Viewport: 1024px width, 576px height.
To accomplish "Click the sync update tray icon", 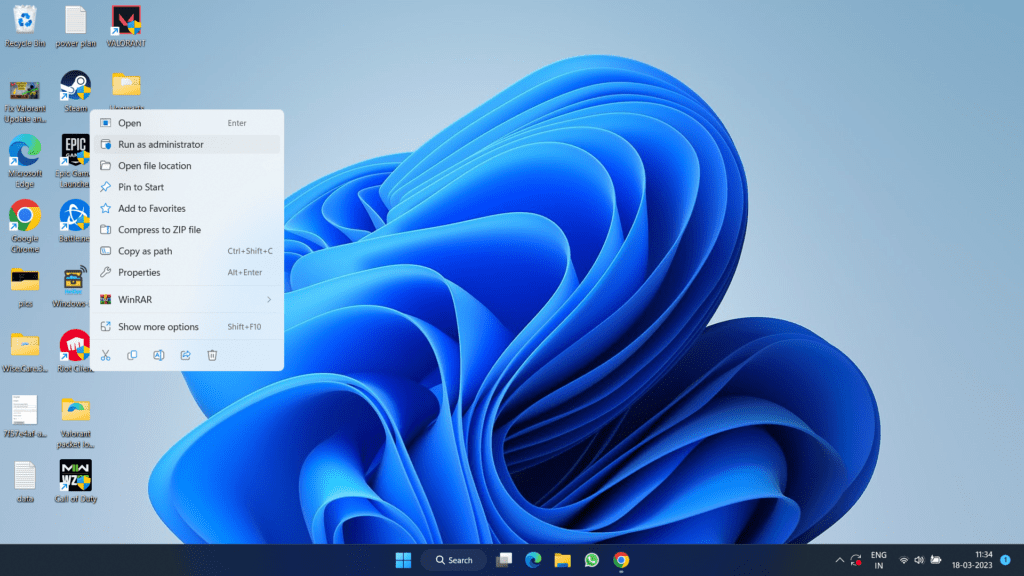I will point(856,560).
